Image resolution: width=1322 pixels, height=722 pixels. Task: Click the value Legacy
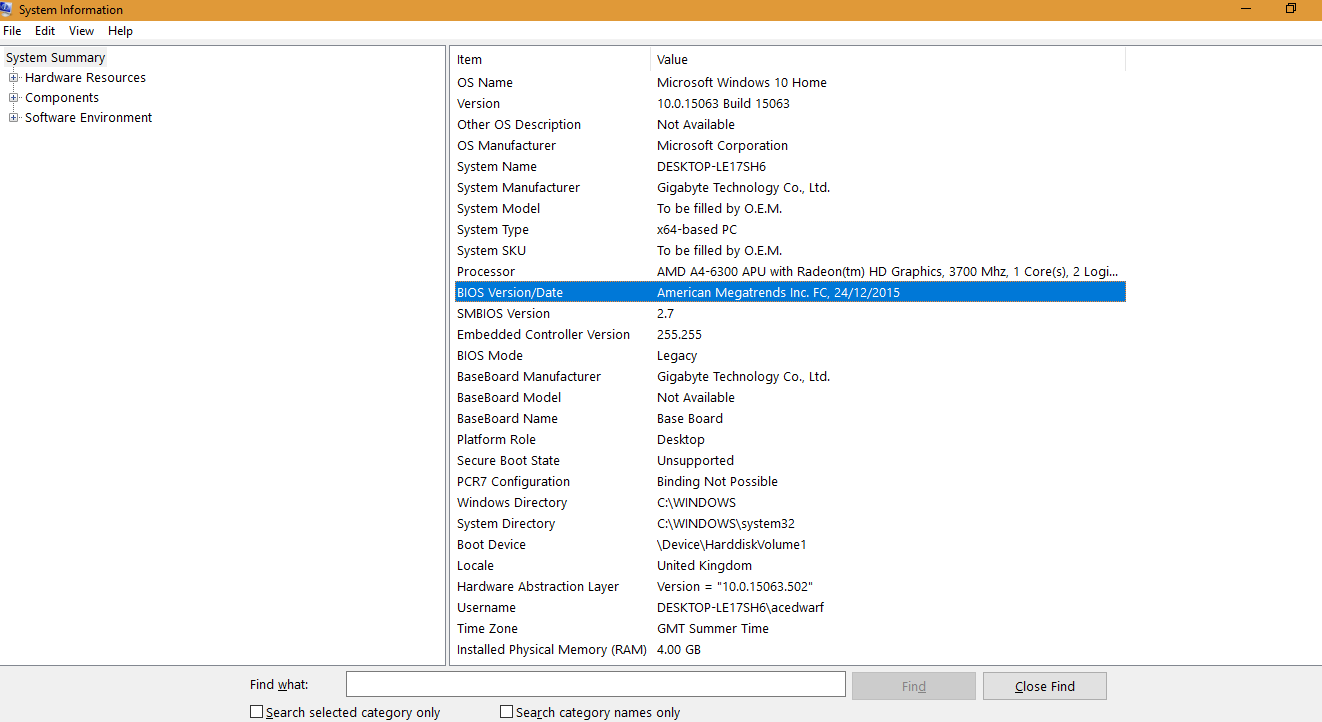(x=677, y=356)
